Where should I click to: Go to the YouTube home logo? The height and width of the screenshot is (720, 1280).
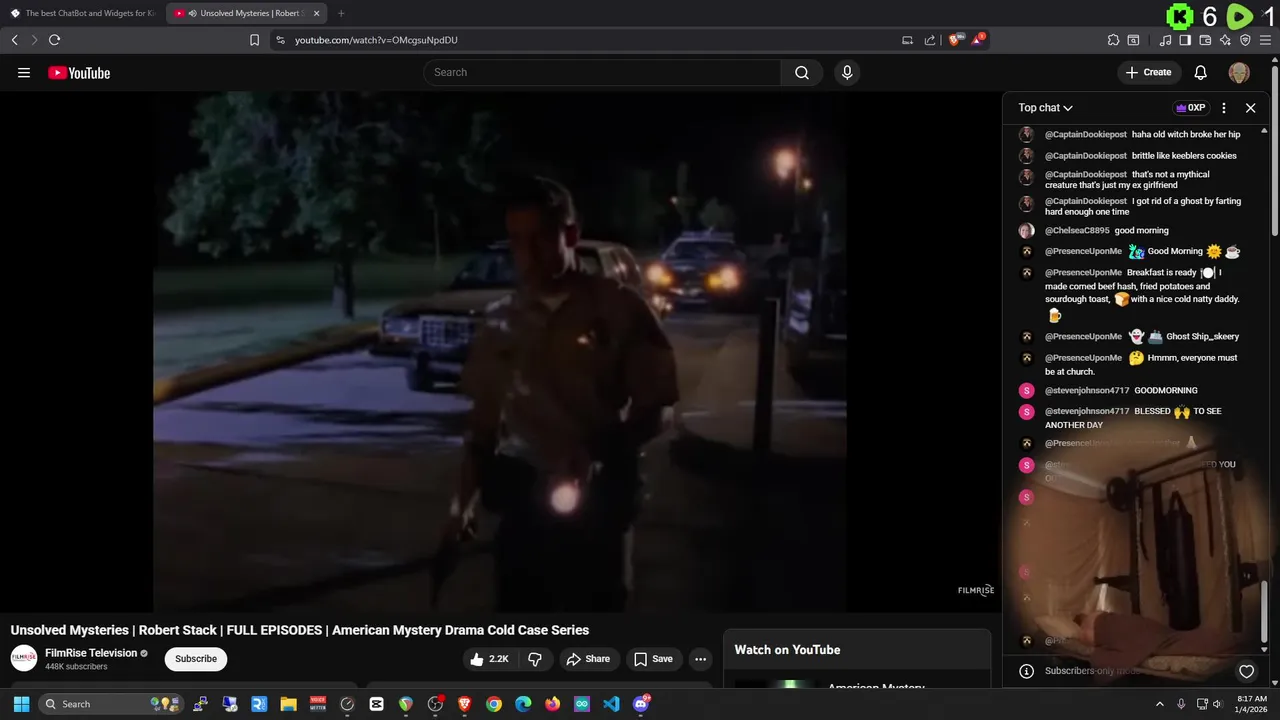[79, 72]
